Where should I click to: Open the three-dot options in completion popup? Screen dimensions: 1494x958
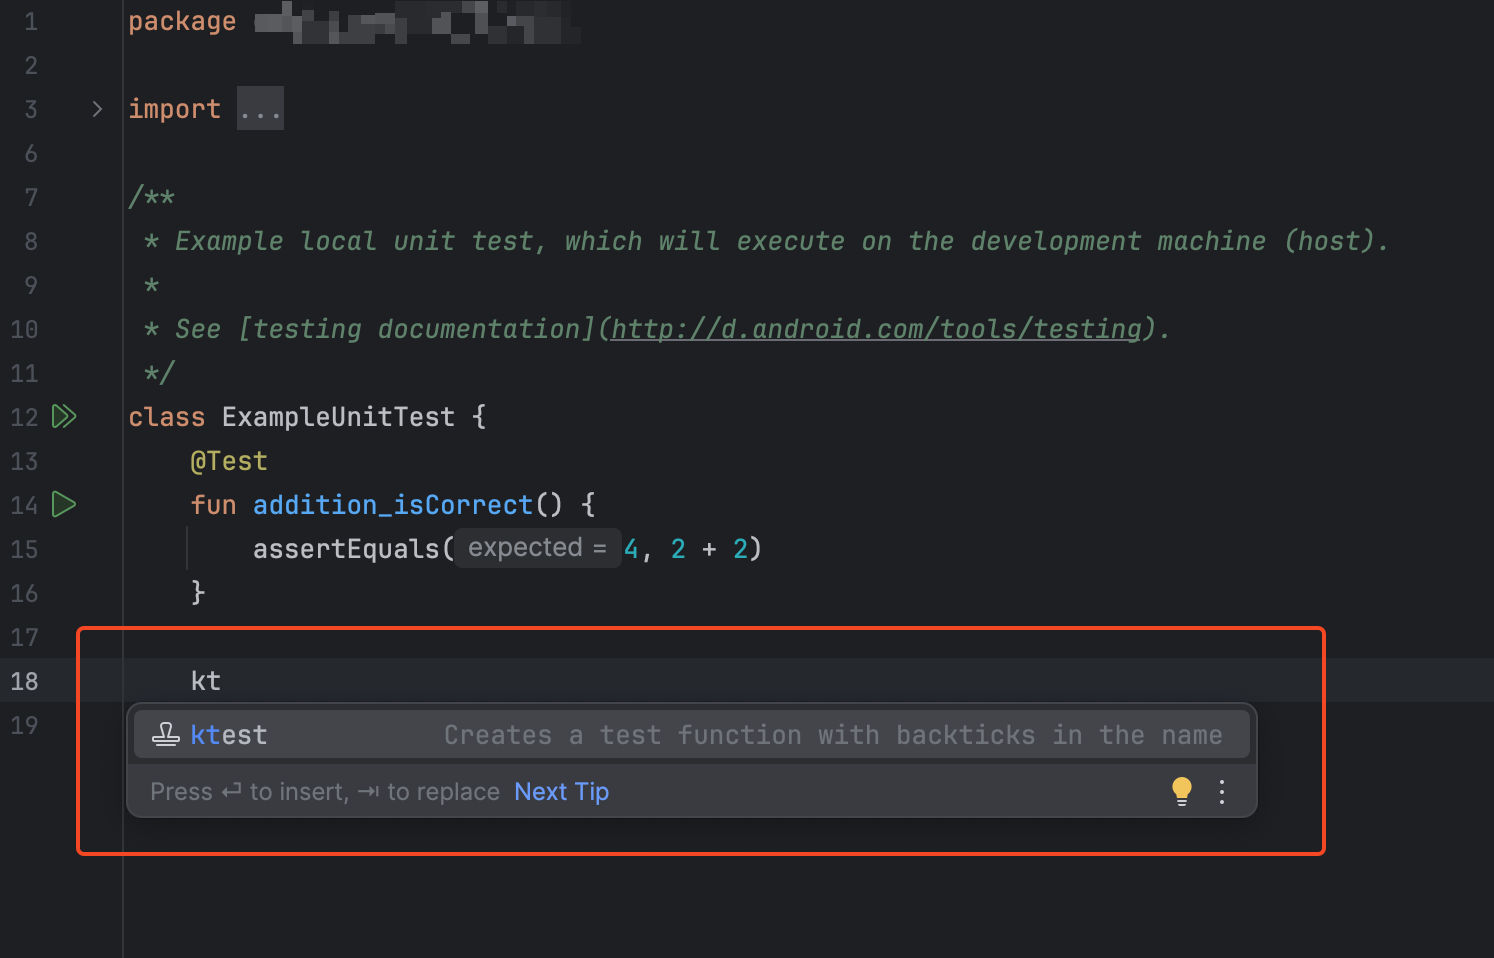point(1222,792)
